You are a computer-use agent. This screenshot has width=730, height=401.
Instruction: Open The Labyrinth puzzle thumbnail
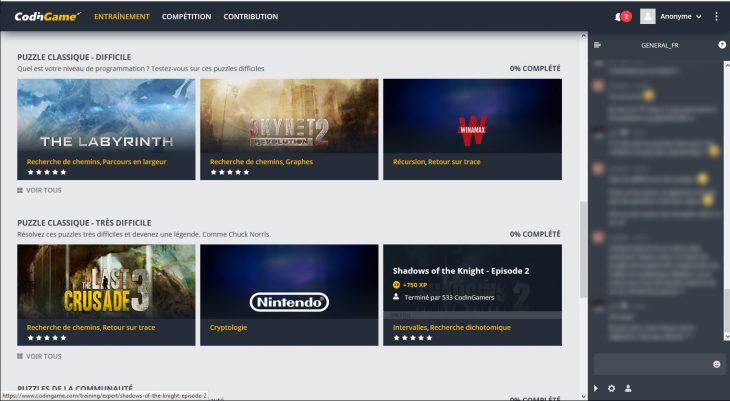[106, 116]
